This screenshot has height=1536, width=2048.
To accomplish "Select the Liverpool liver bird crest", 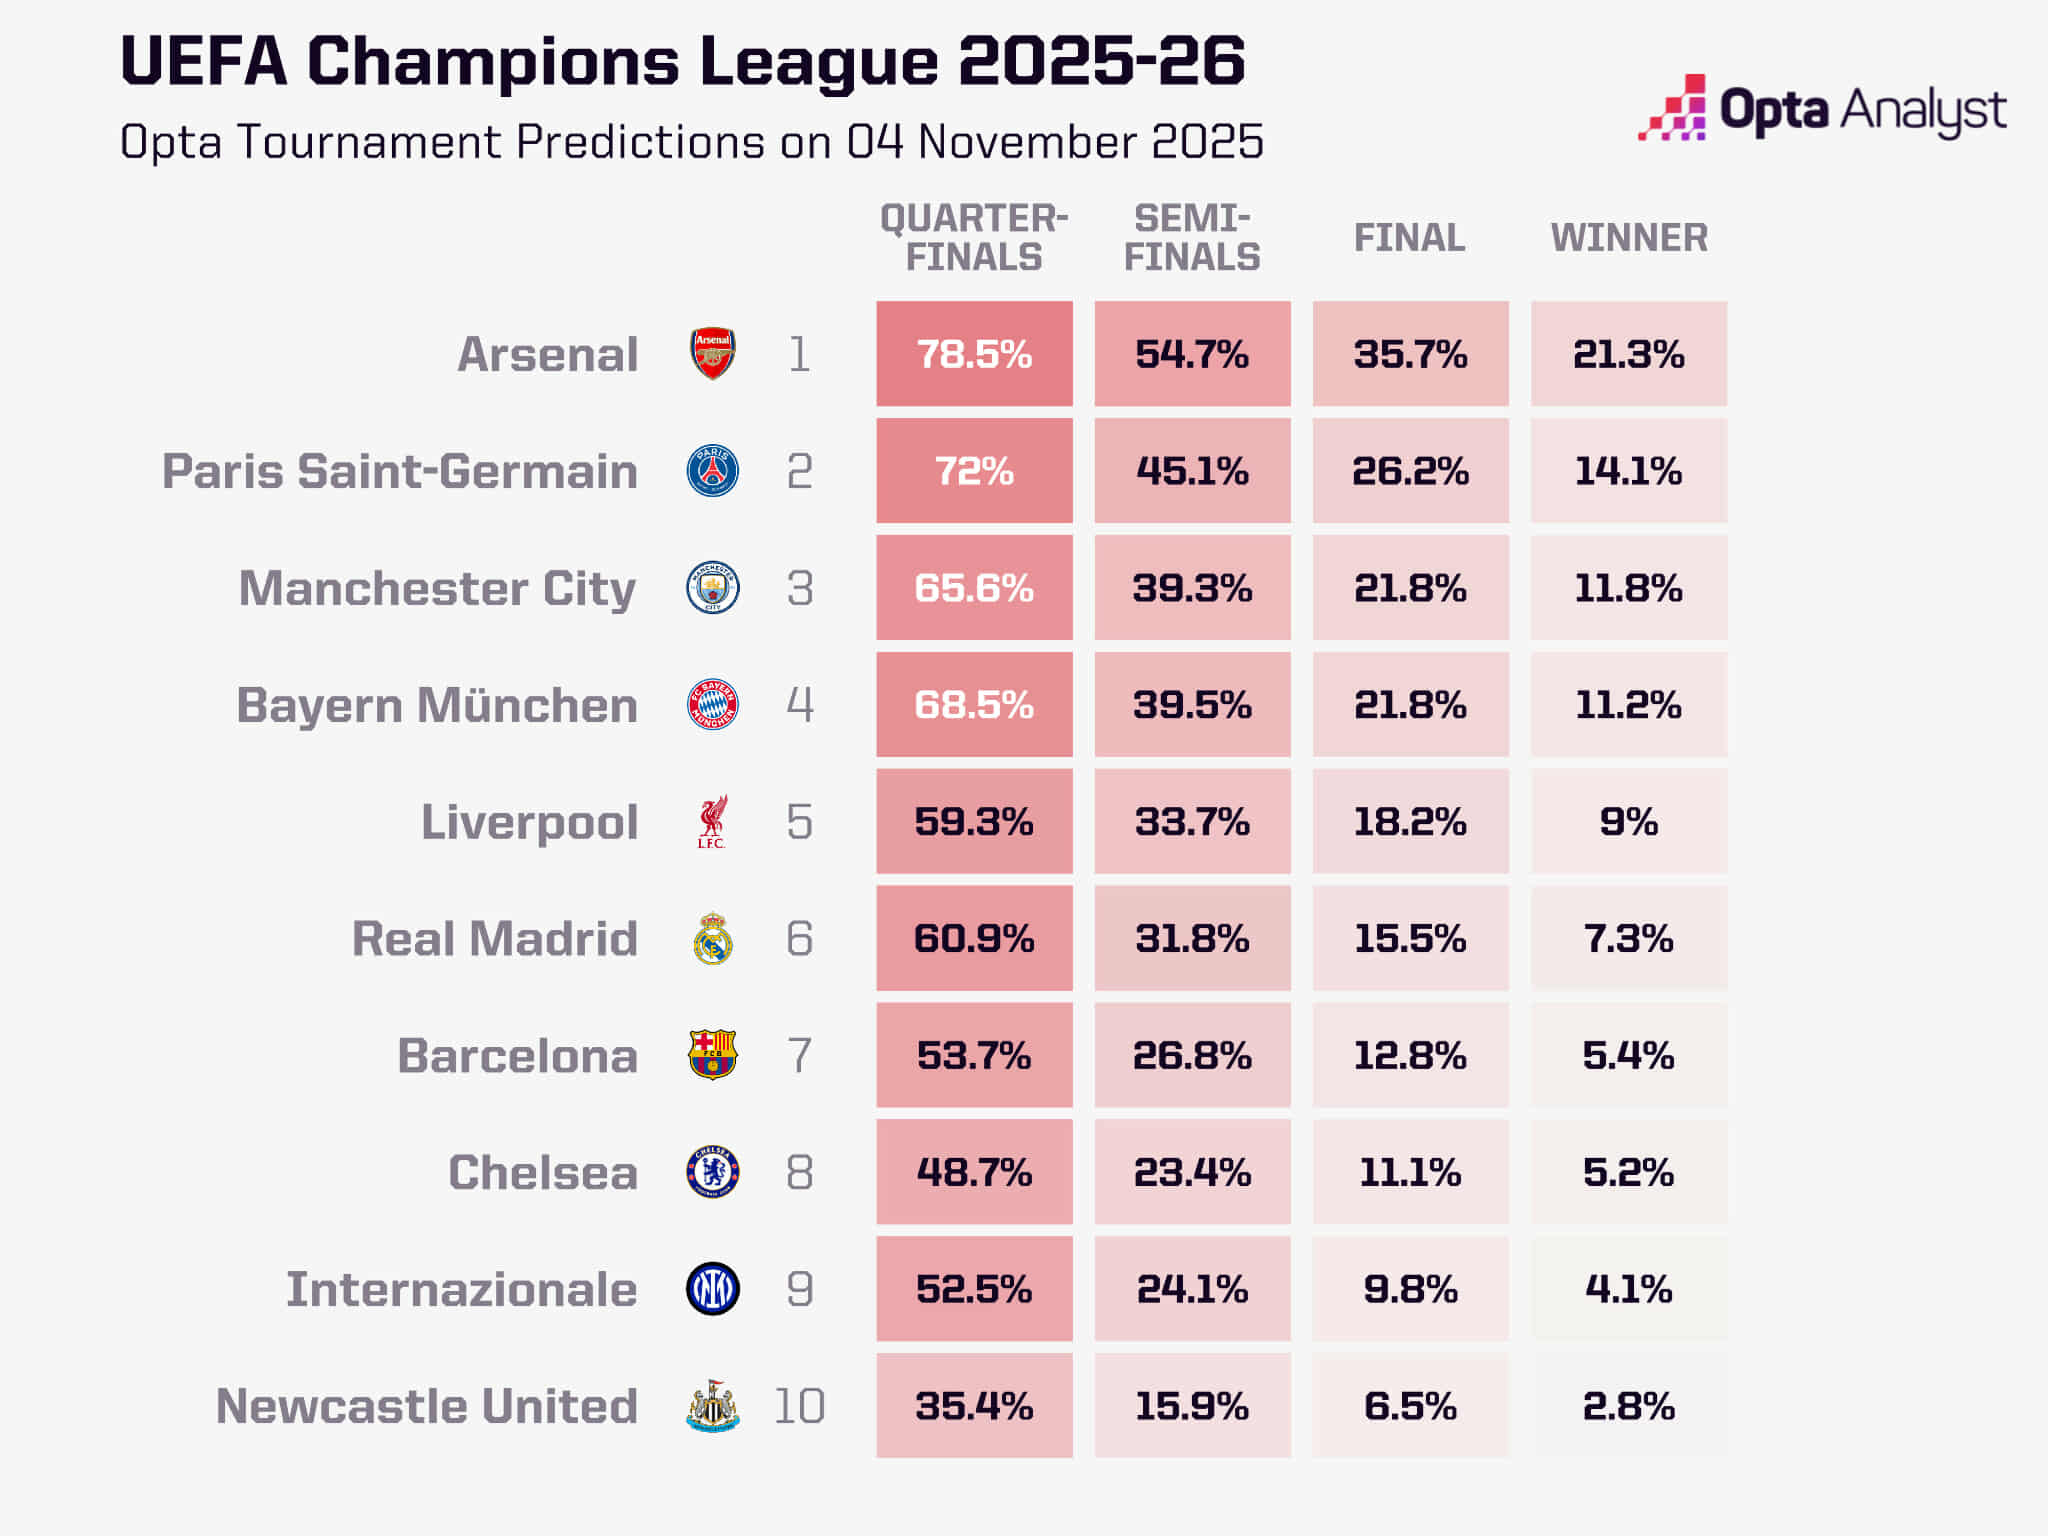I will coord(713,822).
